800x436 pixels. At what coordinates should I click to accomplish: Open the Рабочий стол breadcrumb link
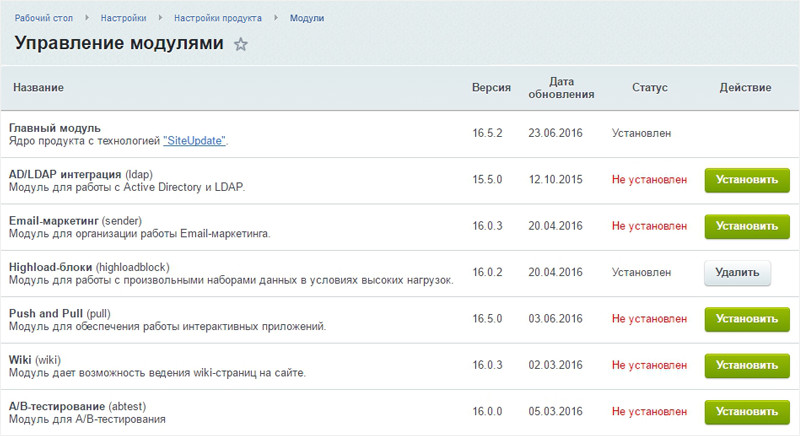click(45, 18)
